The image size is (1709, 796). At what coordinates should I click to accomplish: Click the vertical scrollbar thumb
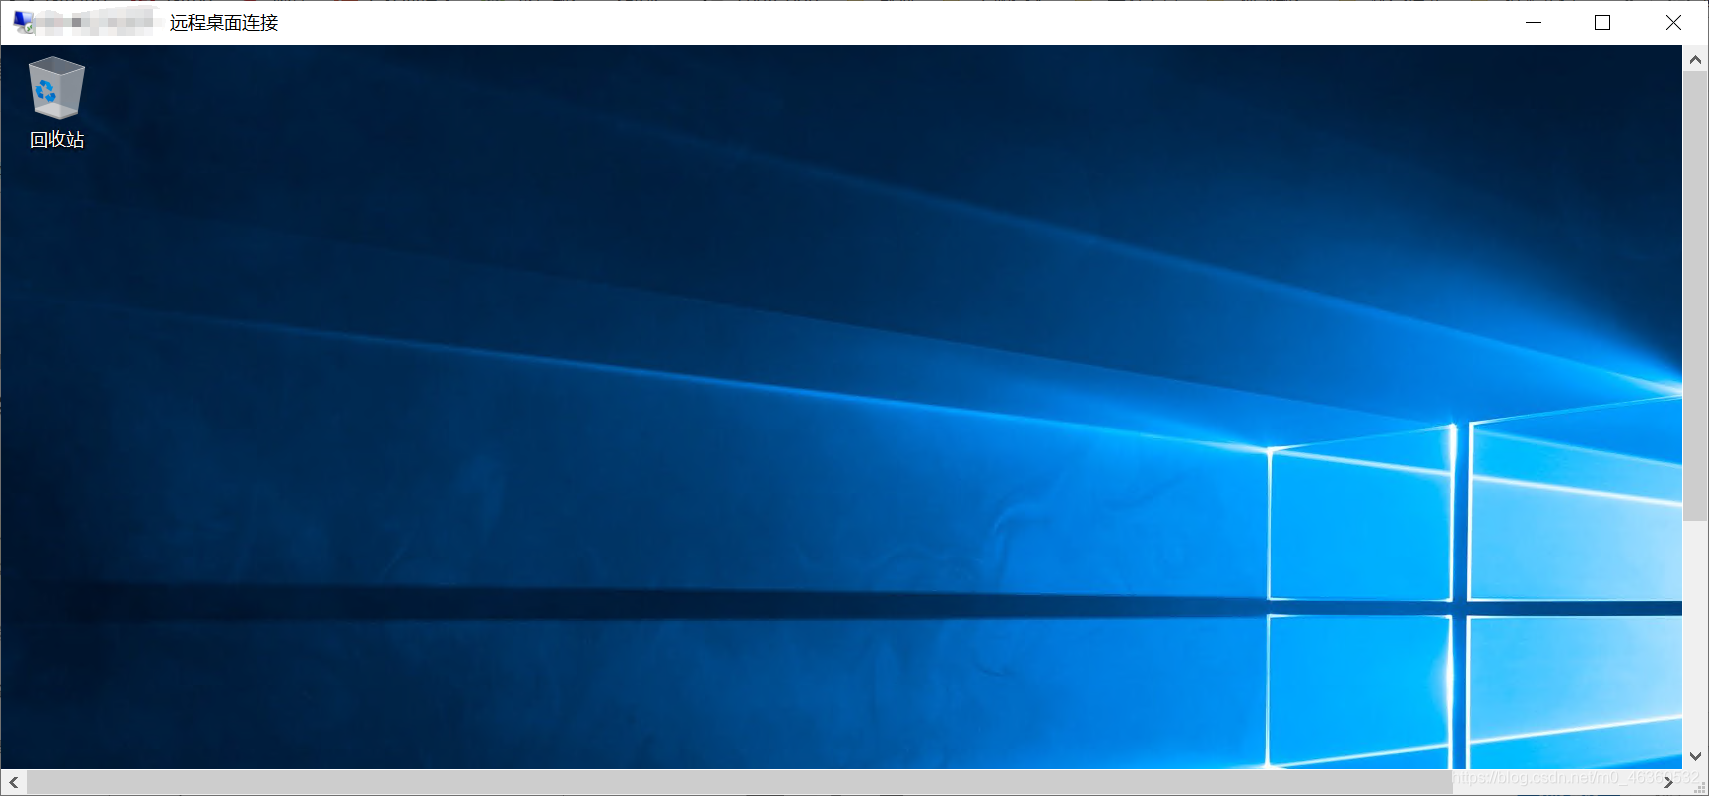(x=1695, y=296)
